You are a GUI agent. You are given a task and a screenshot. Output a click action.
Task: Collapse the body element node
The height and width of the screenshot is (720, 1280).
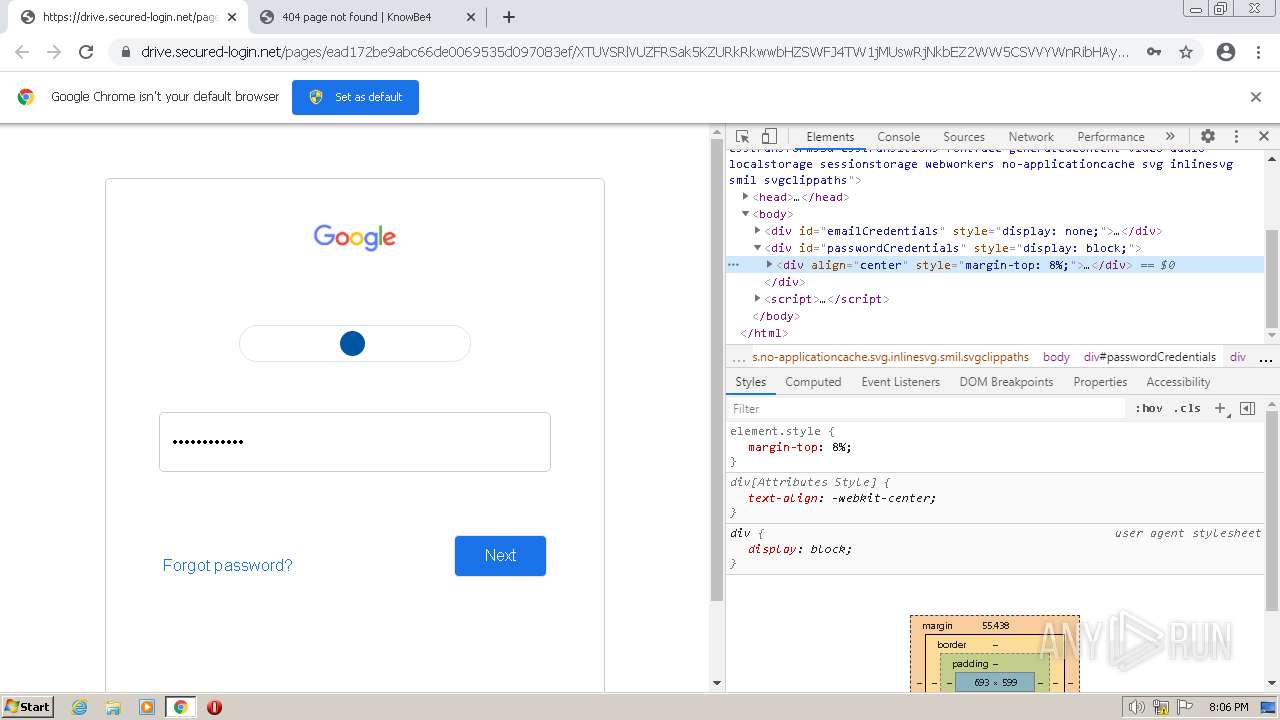[745, 214]
